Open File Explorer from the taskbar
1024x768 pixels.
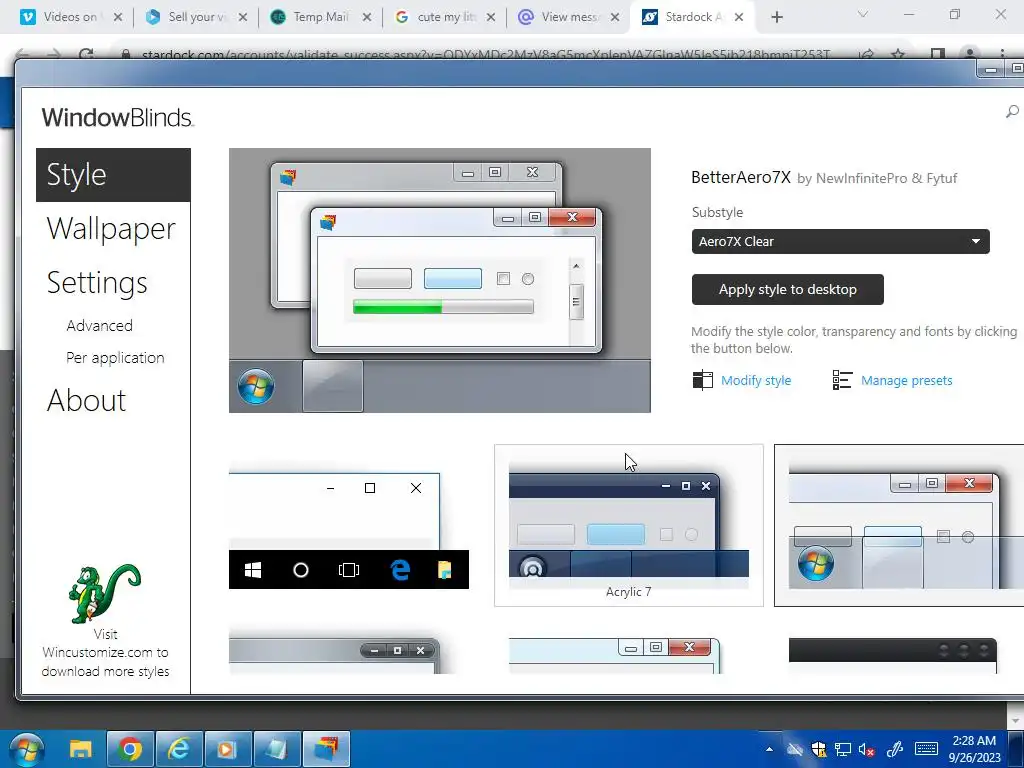point(80,749)
